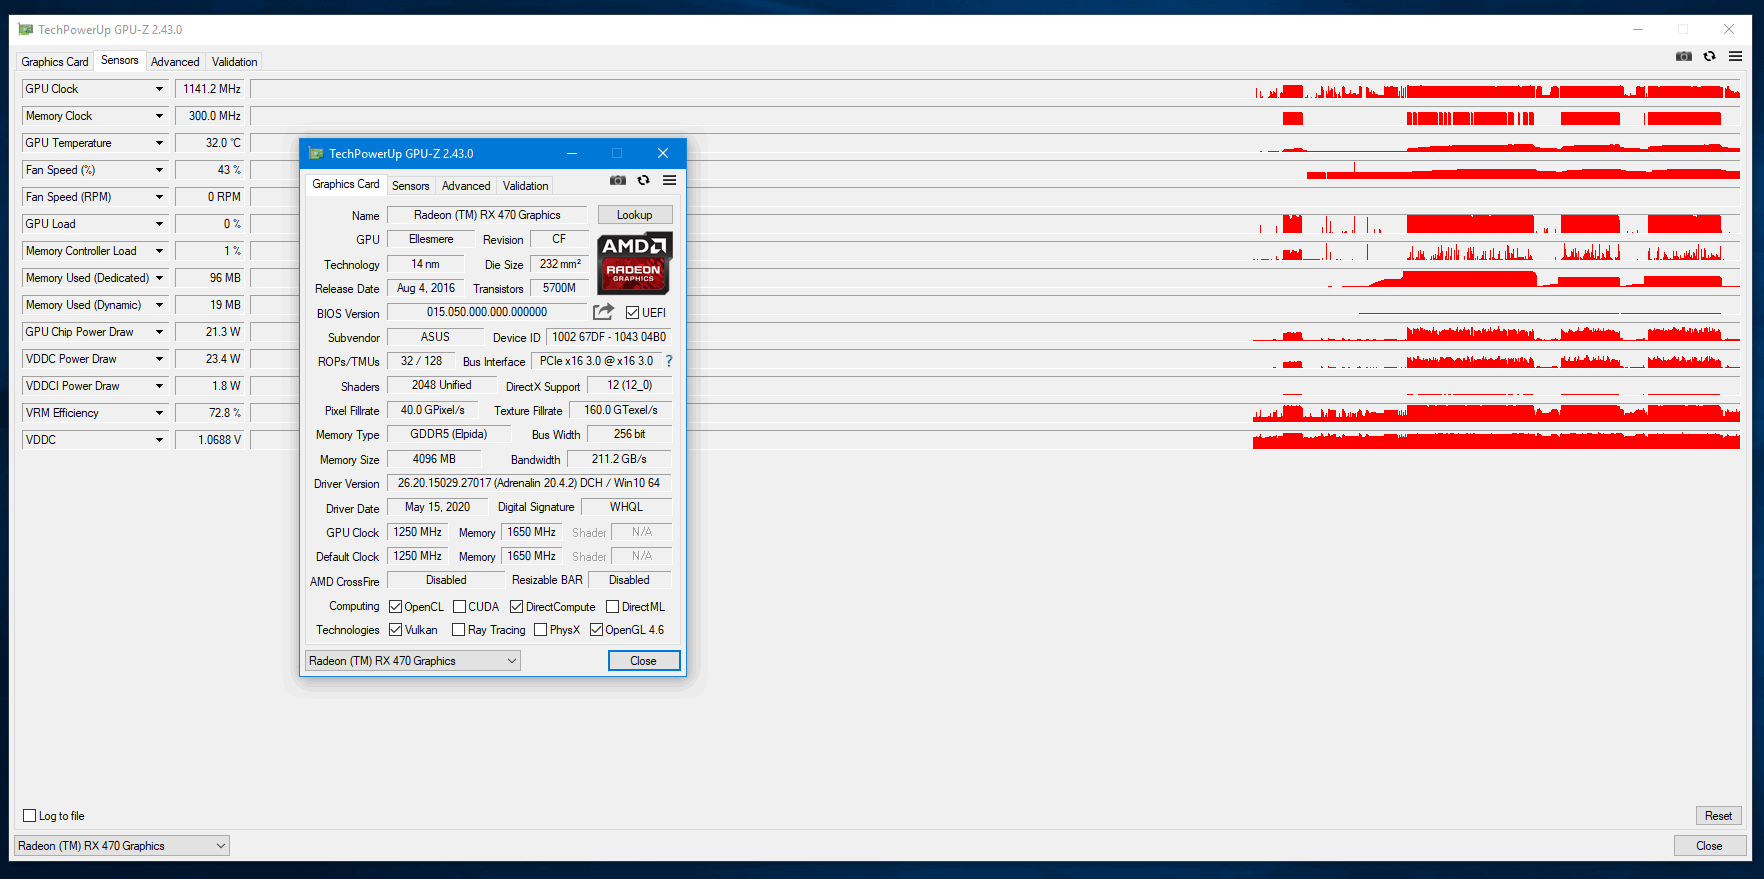Click the BIOS Version value field
This screenshot has height=879, width=1764.
pyautogui.click(x=487, y=312)
